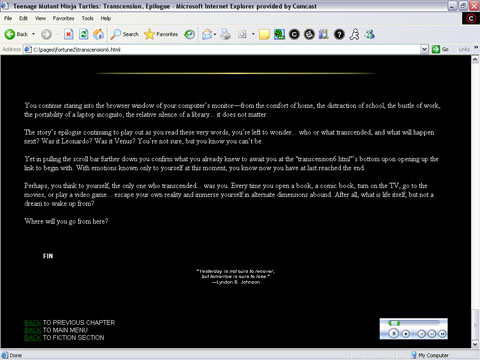Click the address bar URL field
This screenshot has height=360, width=480.
[x=226, y=49]
